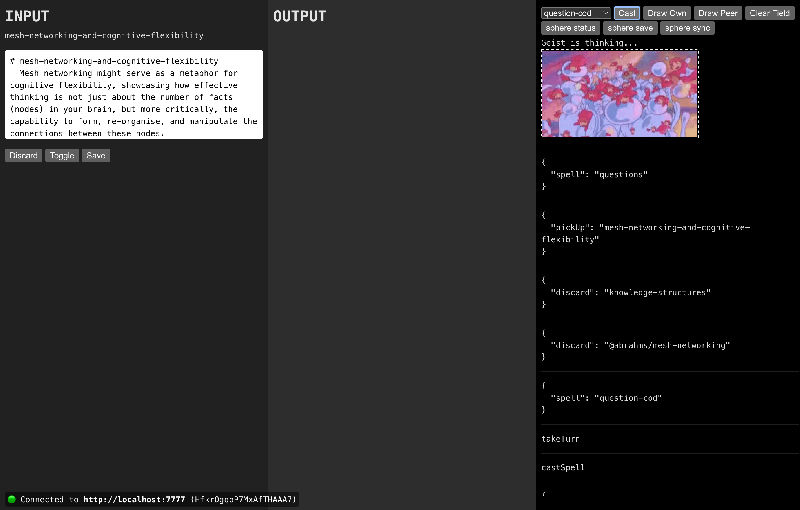
Task: Select the discard knowledge-structures log entry
Action: (630, 292)
